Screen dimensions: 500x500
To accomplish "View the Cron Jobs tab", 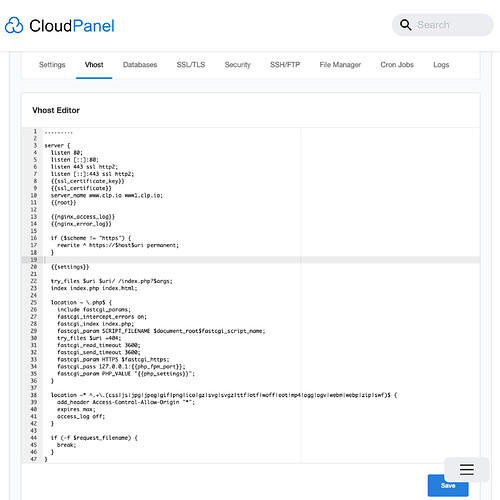I will [x=397, y=65].
